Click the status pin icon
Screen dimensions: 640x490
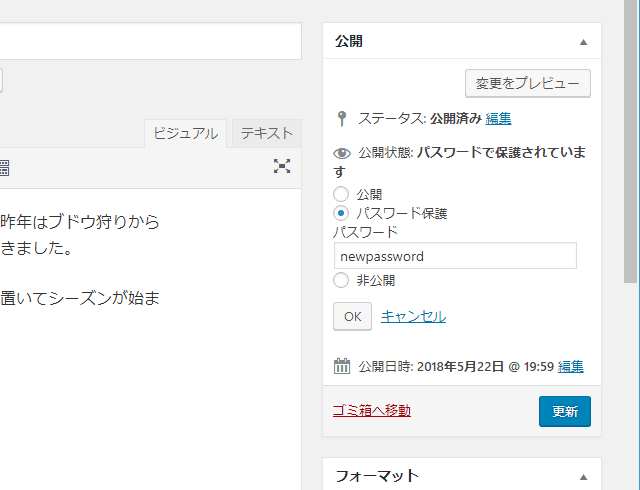tap(342, 119)
